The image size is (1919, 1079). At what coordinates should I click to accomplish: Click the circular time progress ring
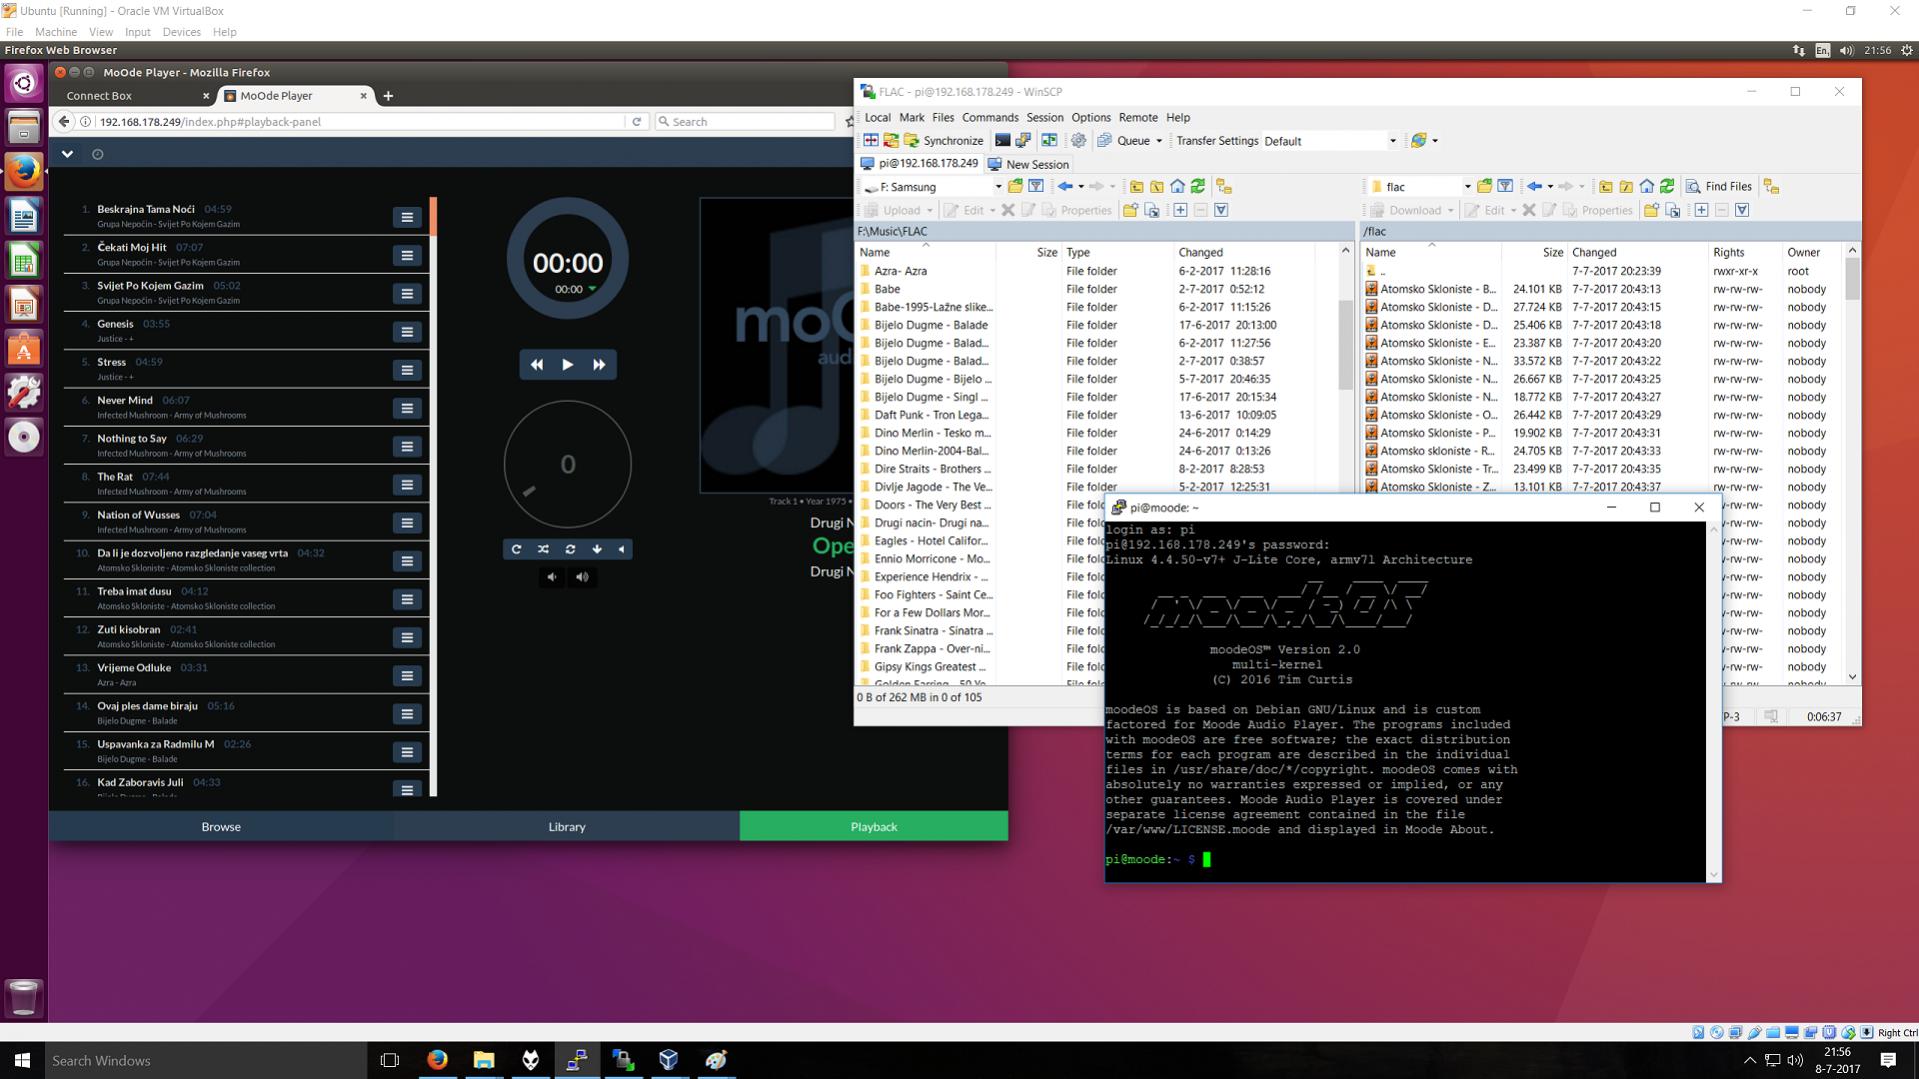pyautogui.click(x=567, y=259)
